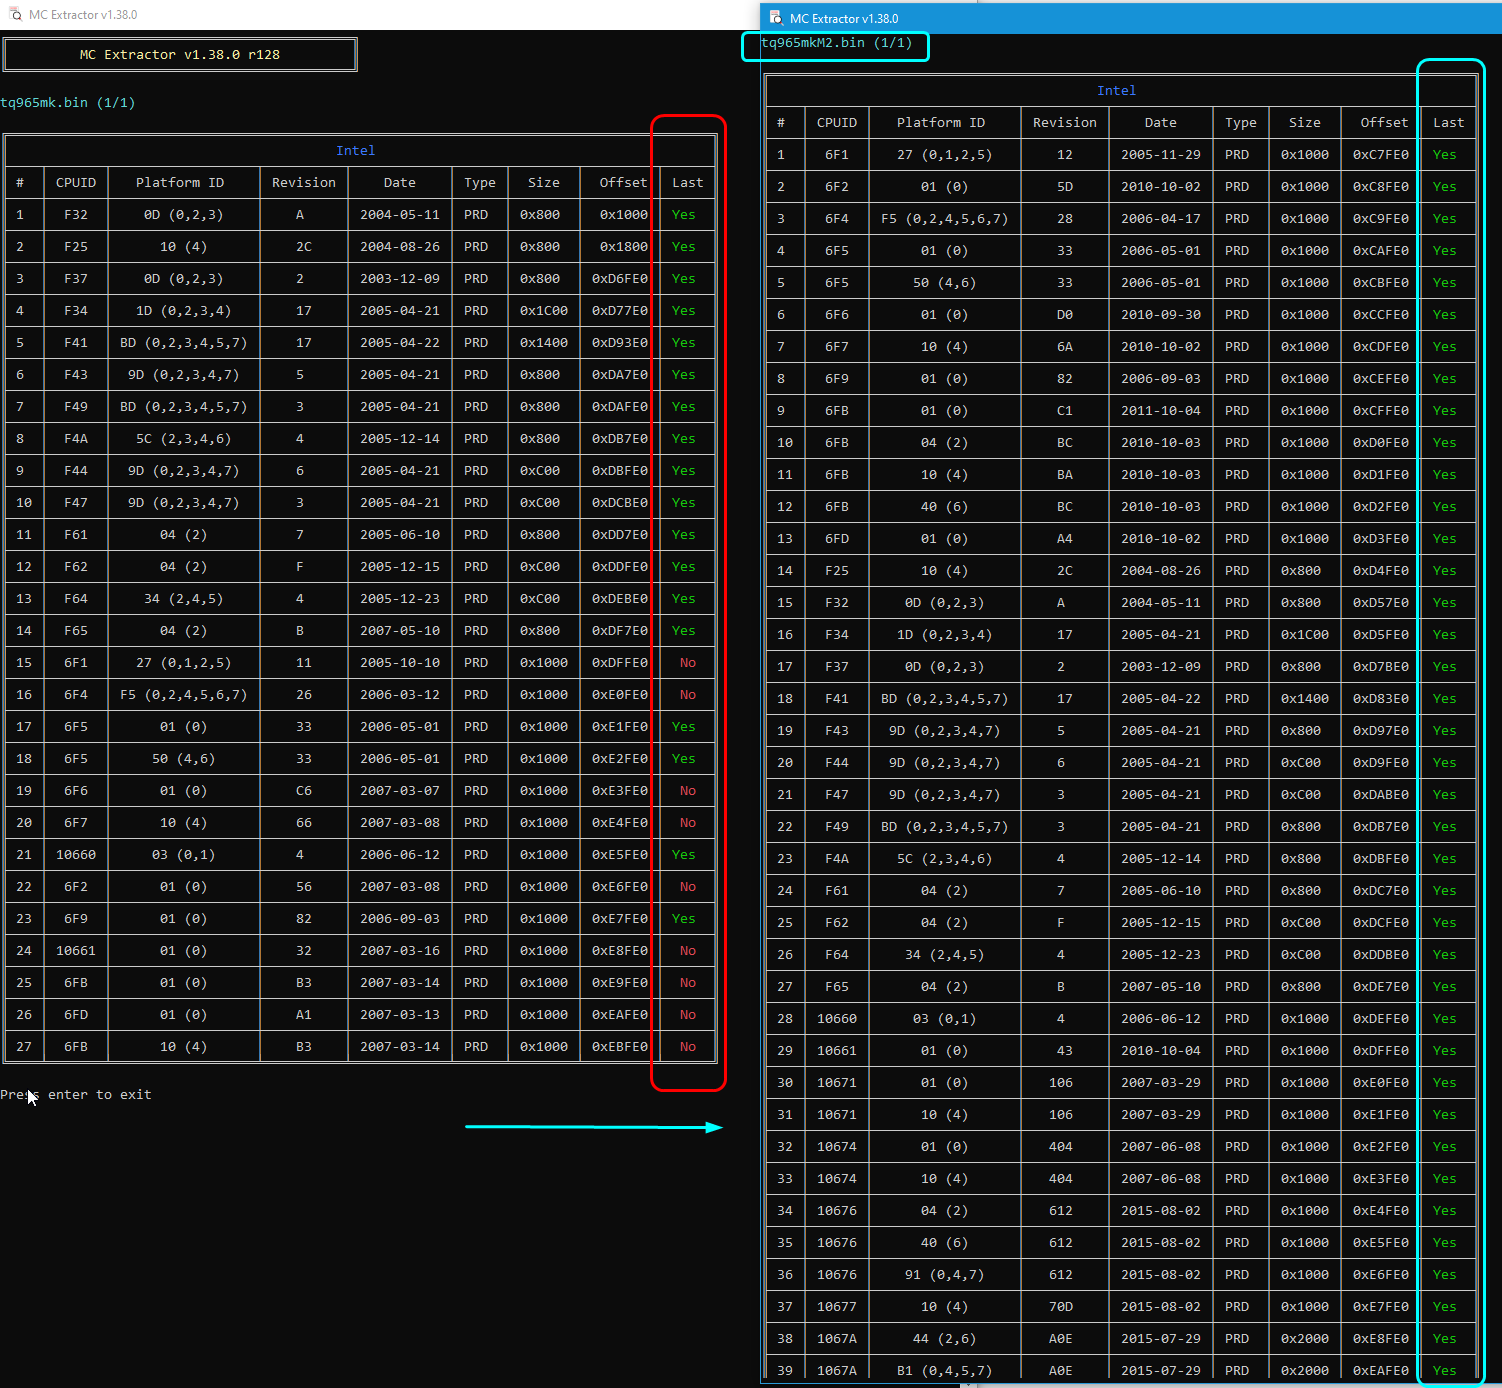Image resolution: width=1502 pixels, height=1388 pixels.
Task: Click the 'Offset' column header in right window
Action: pos(1385,123)
